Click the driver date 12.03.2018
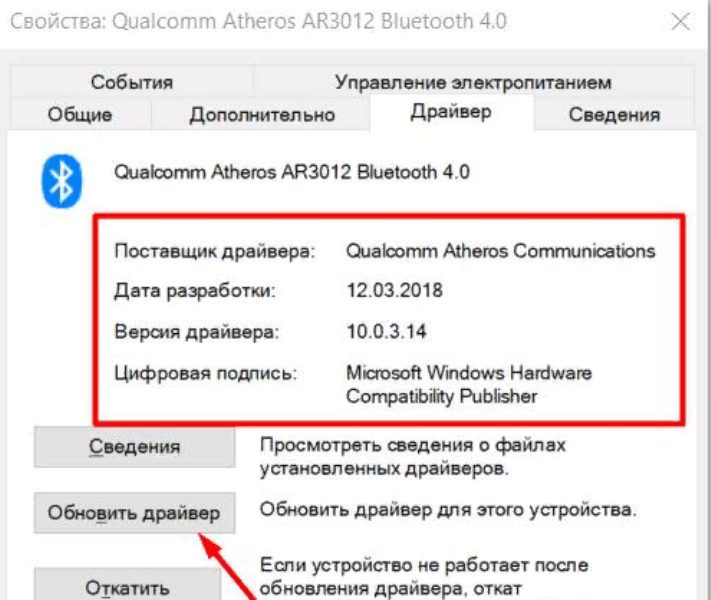The image size is (711, 600). [394, 290]
